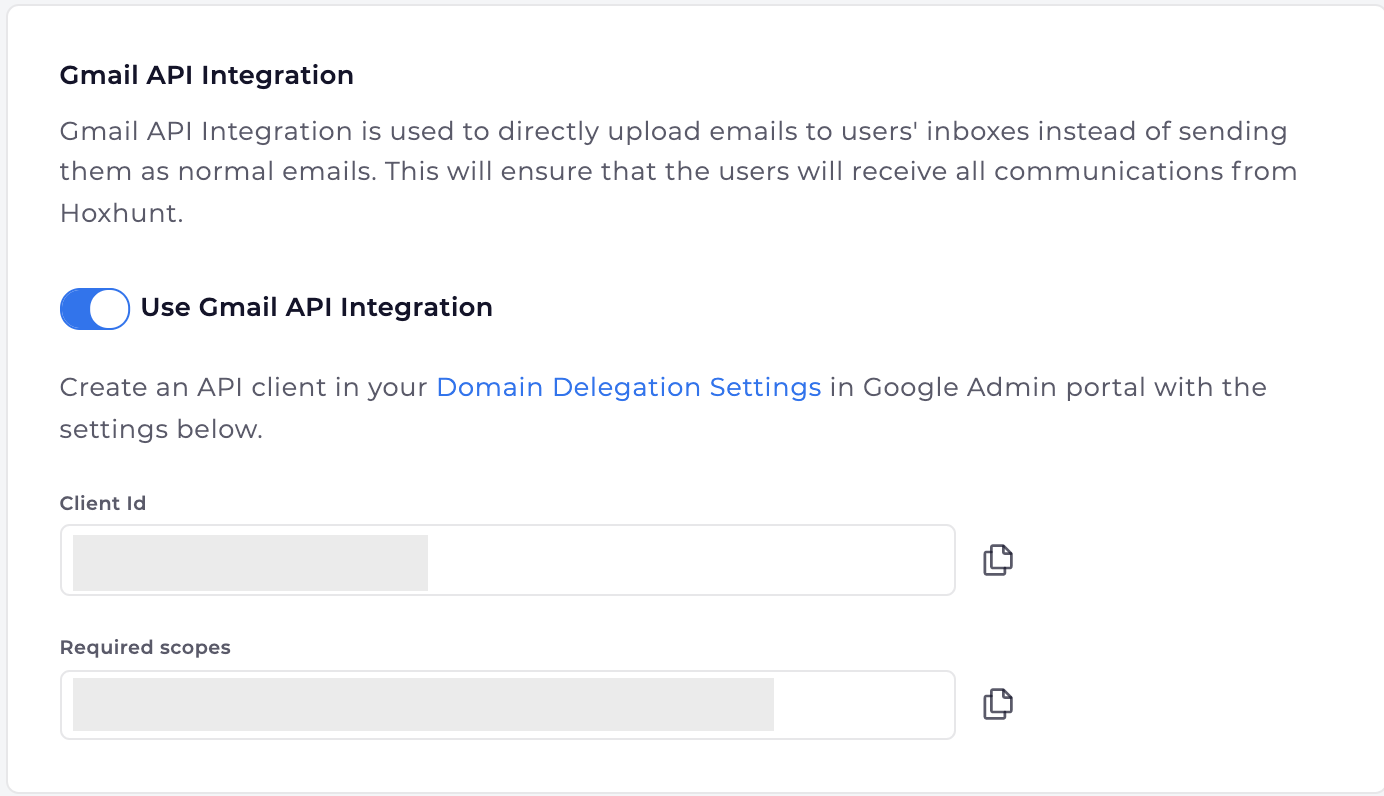
Task: Select the Gmail API Integration heading
Action: [207, 75]
